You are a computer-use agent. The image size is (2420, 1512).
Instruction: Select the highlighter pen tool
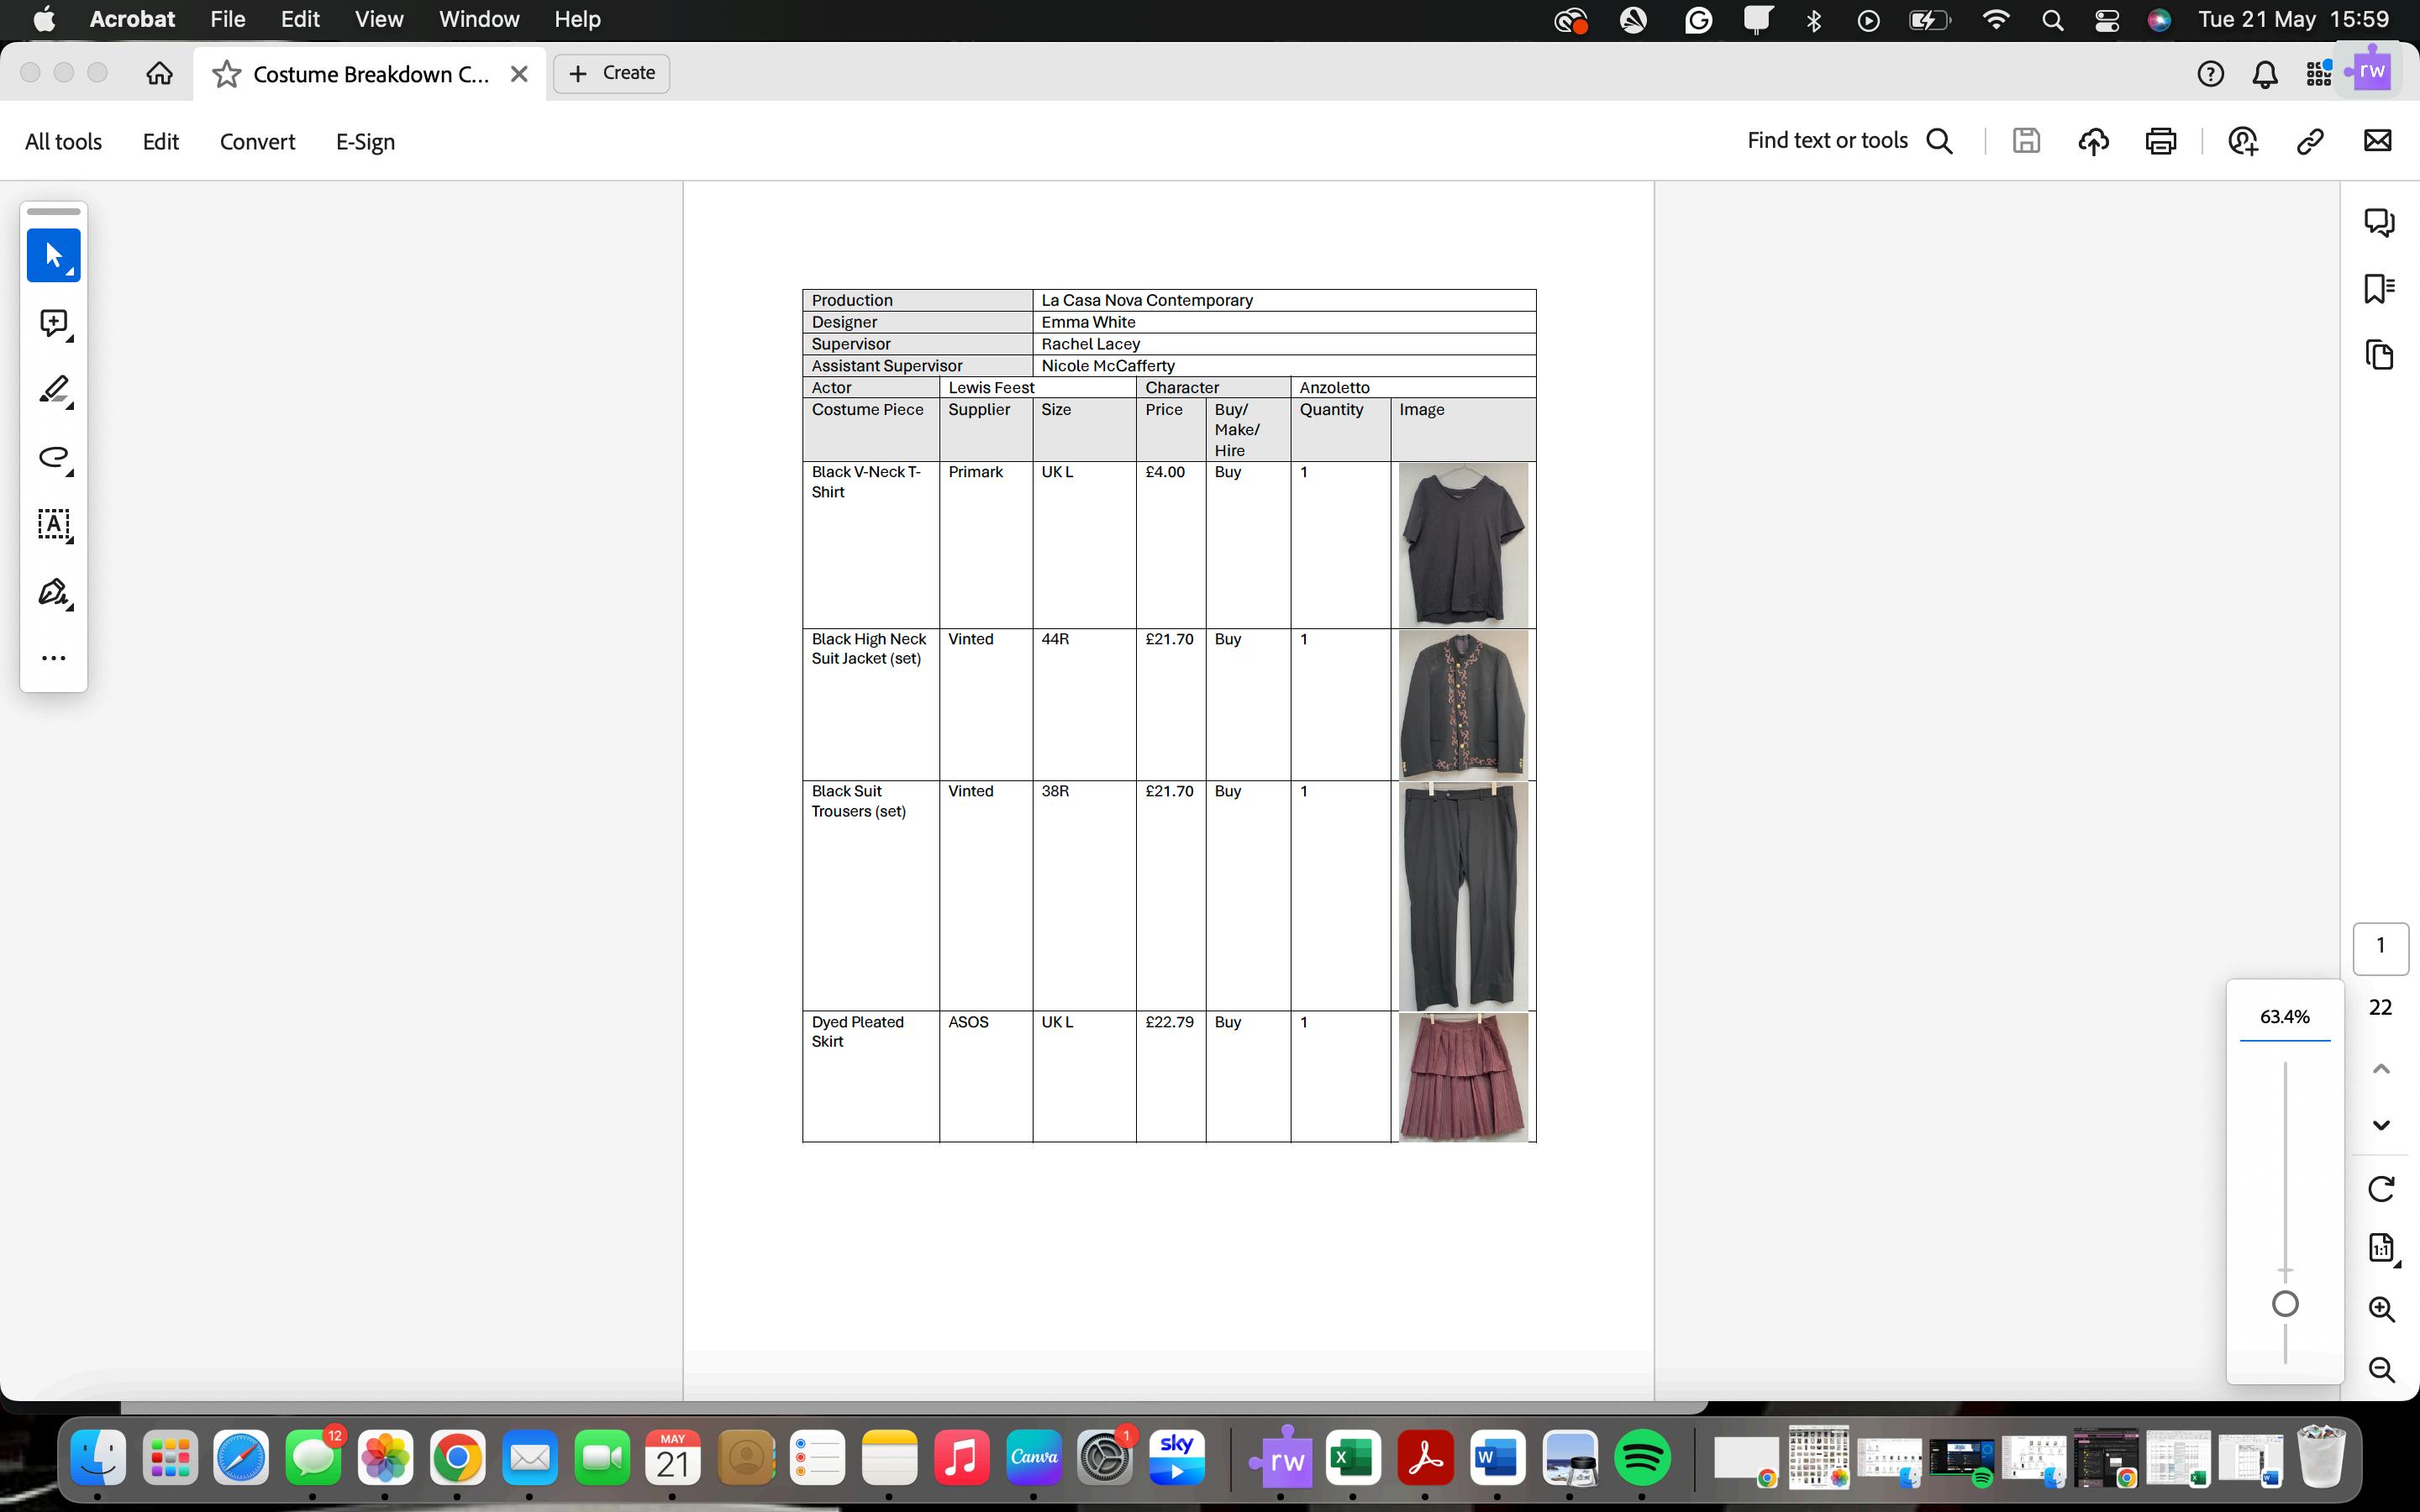[53, 390]
